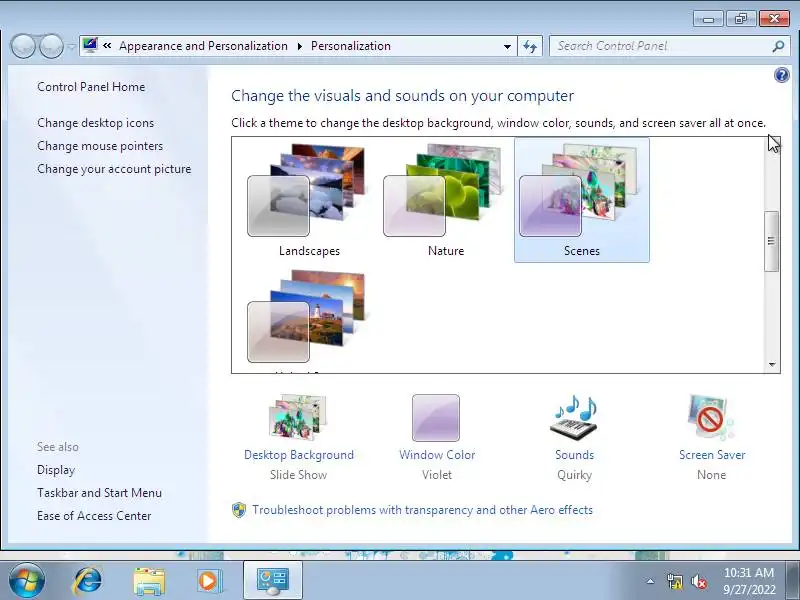Pick the partially visible lighthouse theme thumbnail
This screenshot has height=600, width=800.
[x=309, y=319]
